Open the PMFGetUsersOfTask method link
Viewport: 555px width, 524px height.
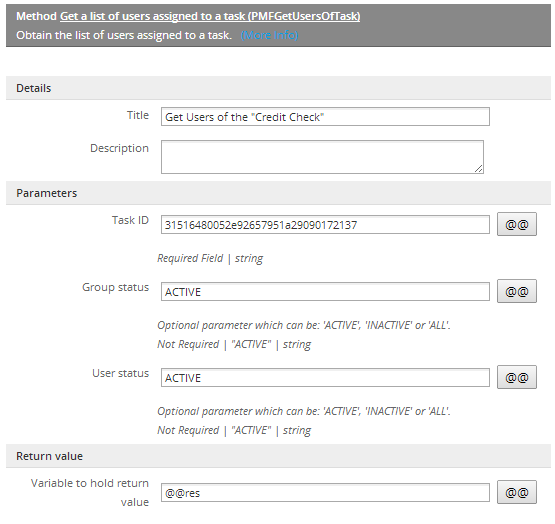coord(210,16)
